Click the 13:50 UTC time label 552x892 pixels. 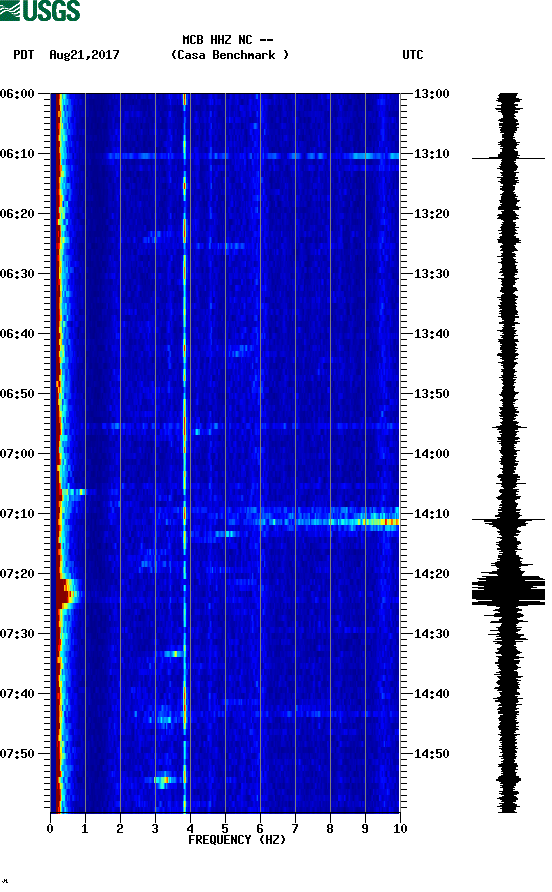431,394
